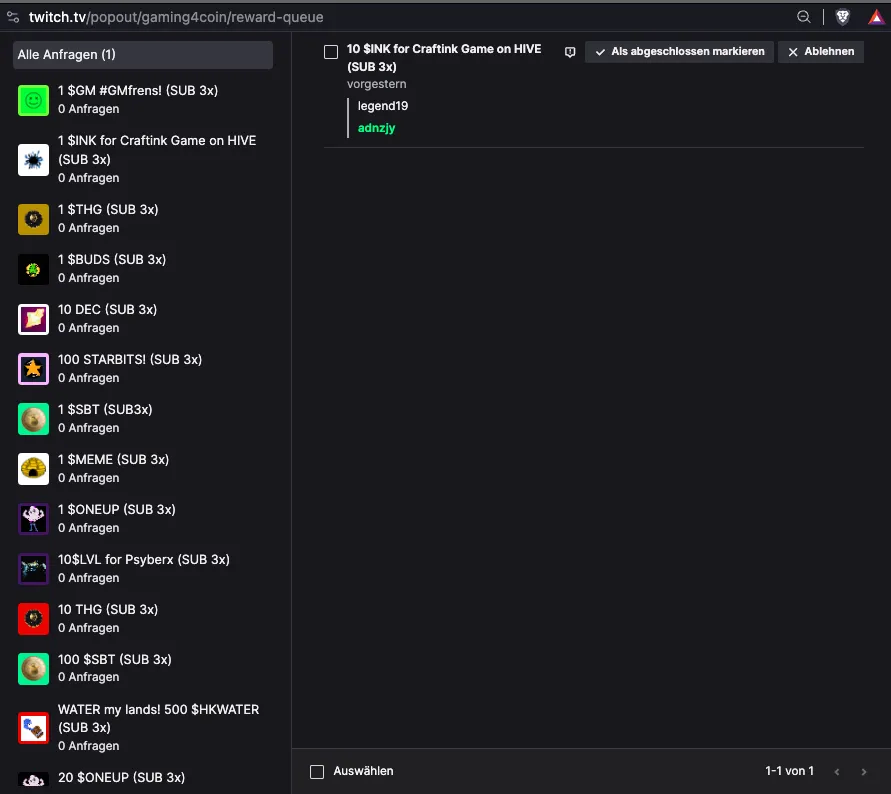Select 1 $MEME (SUB 3x) reward entry
891x794 pixels.
point(143,468)
